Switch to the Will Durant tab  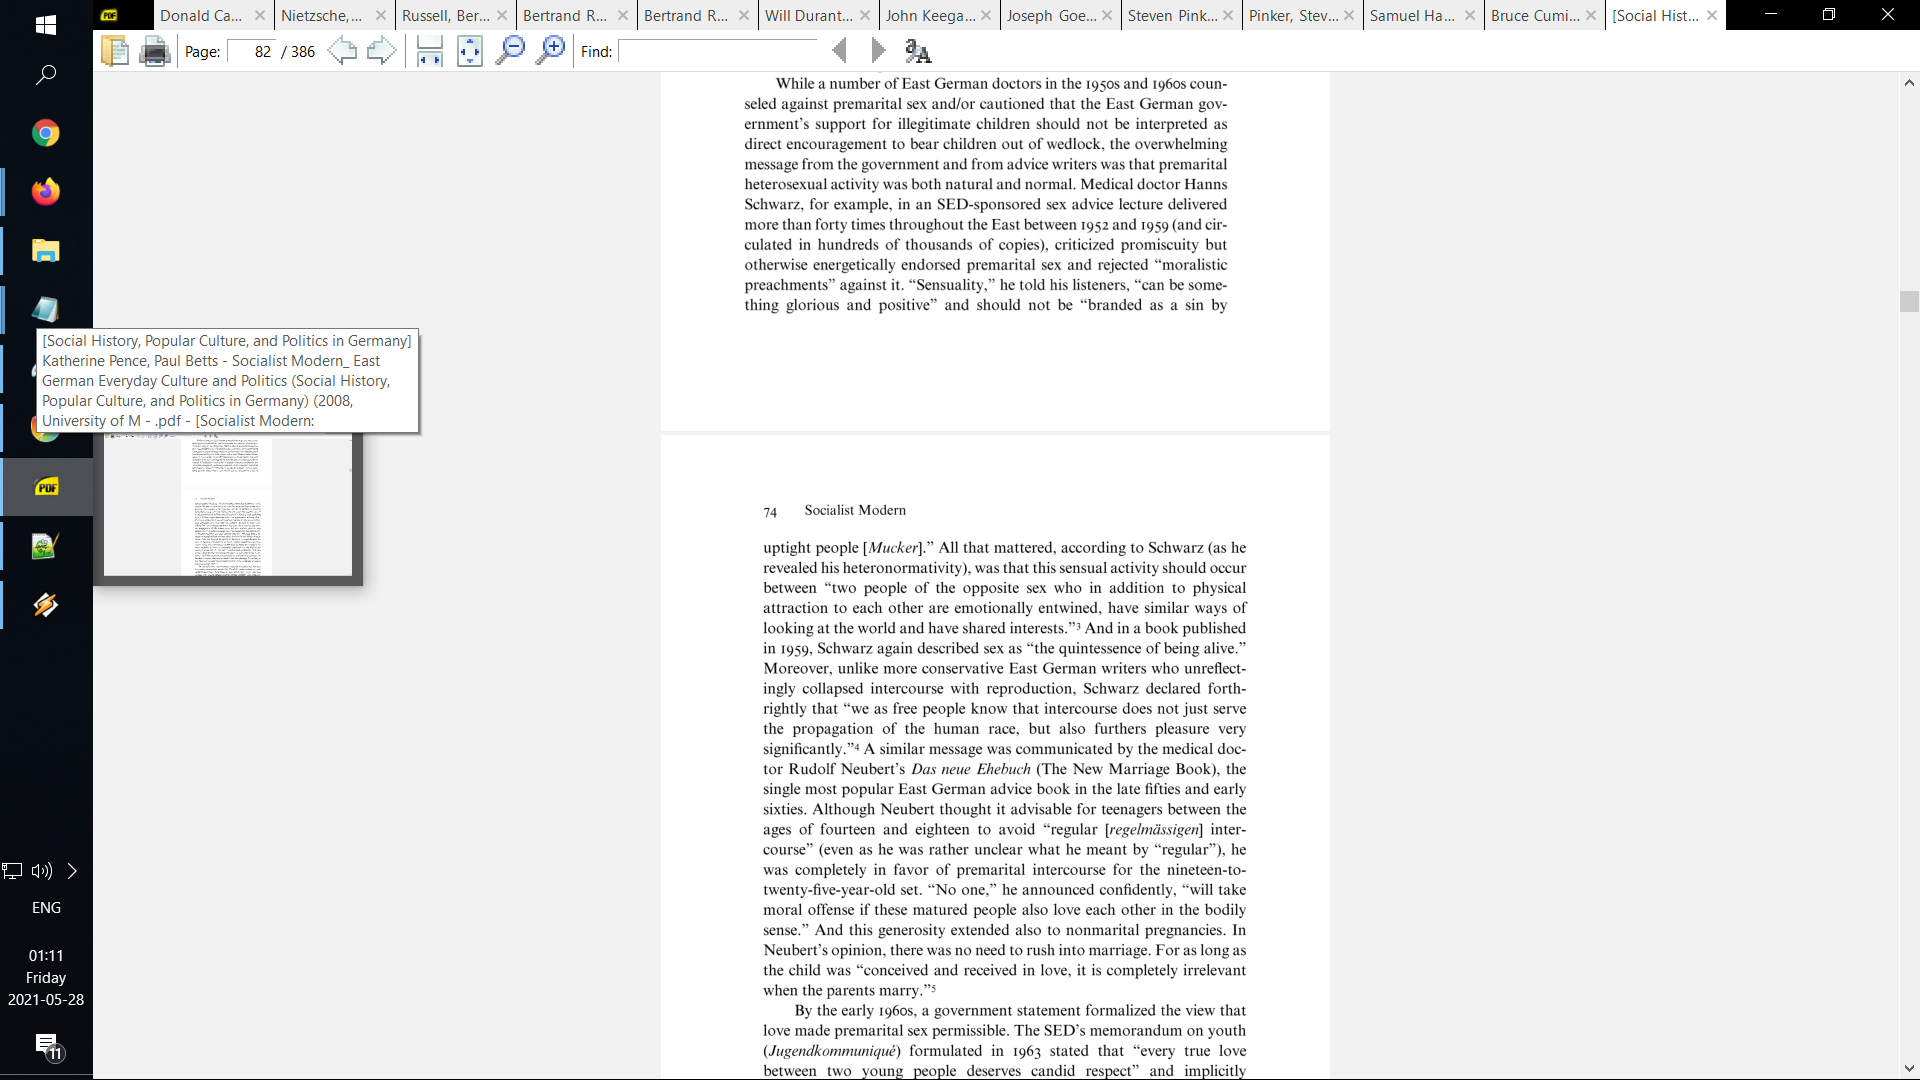pyautogui.click(x=808, y=15)
